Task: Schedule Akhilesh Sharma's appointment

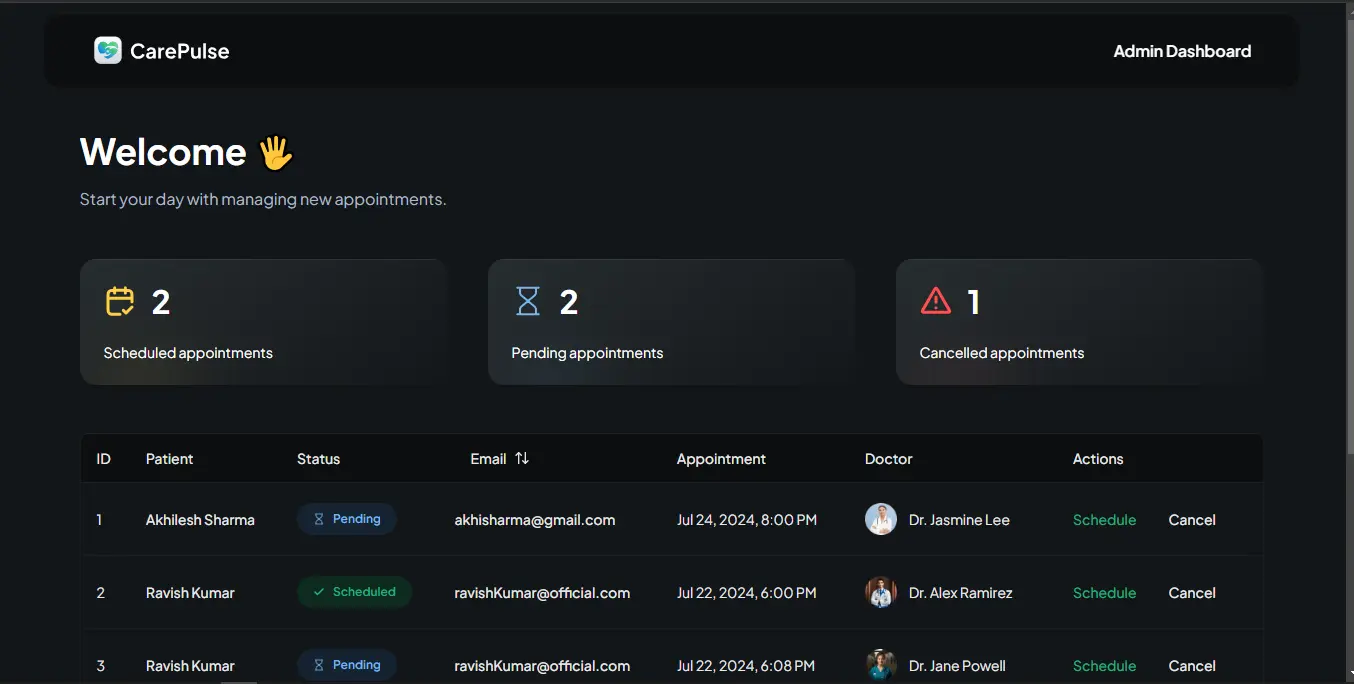Action: pyautogui.click(x=1104, y=519)
